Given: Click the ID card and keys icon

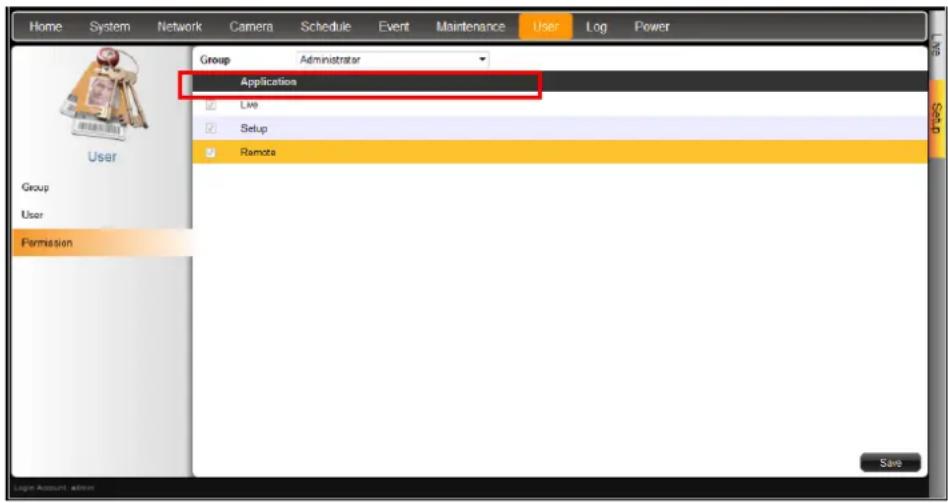Looking at the screenshot, I should [x=103, y=94].
